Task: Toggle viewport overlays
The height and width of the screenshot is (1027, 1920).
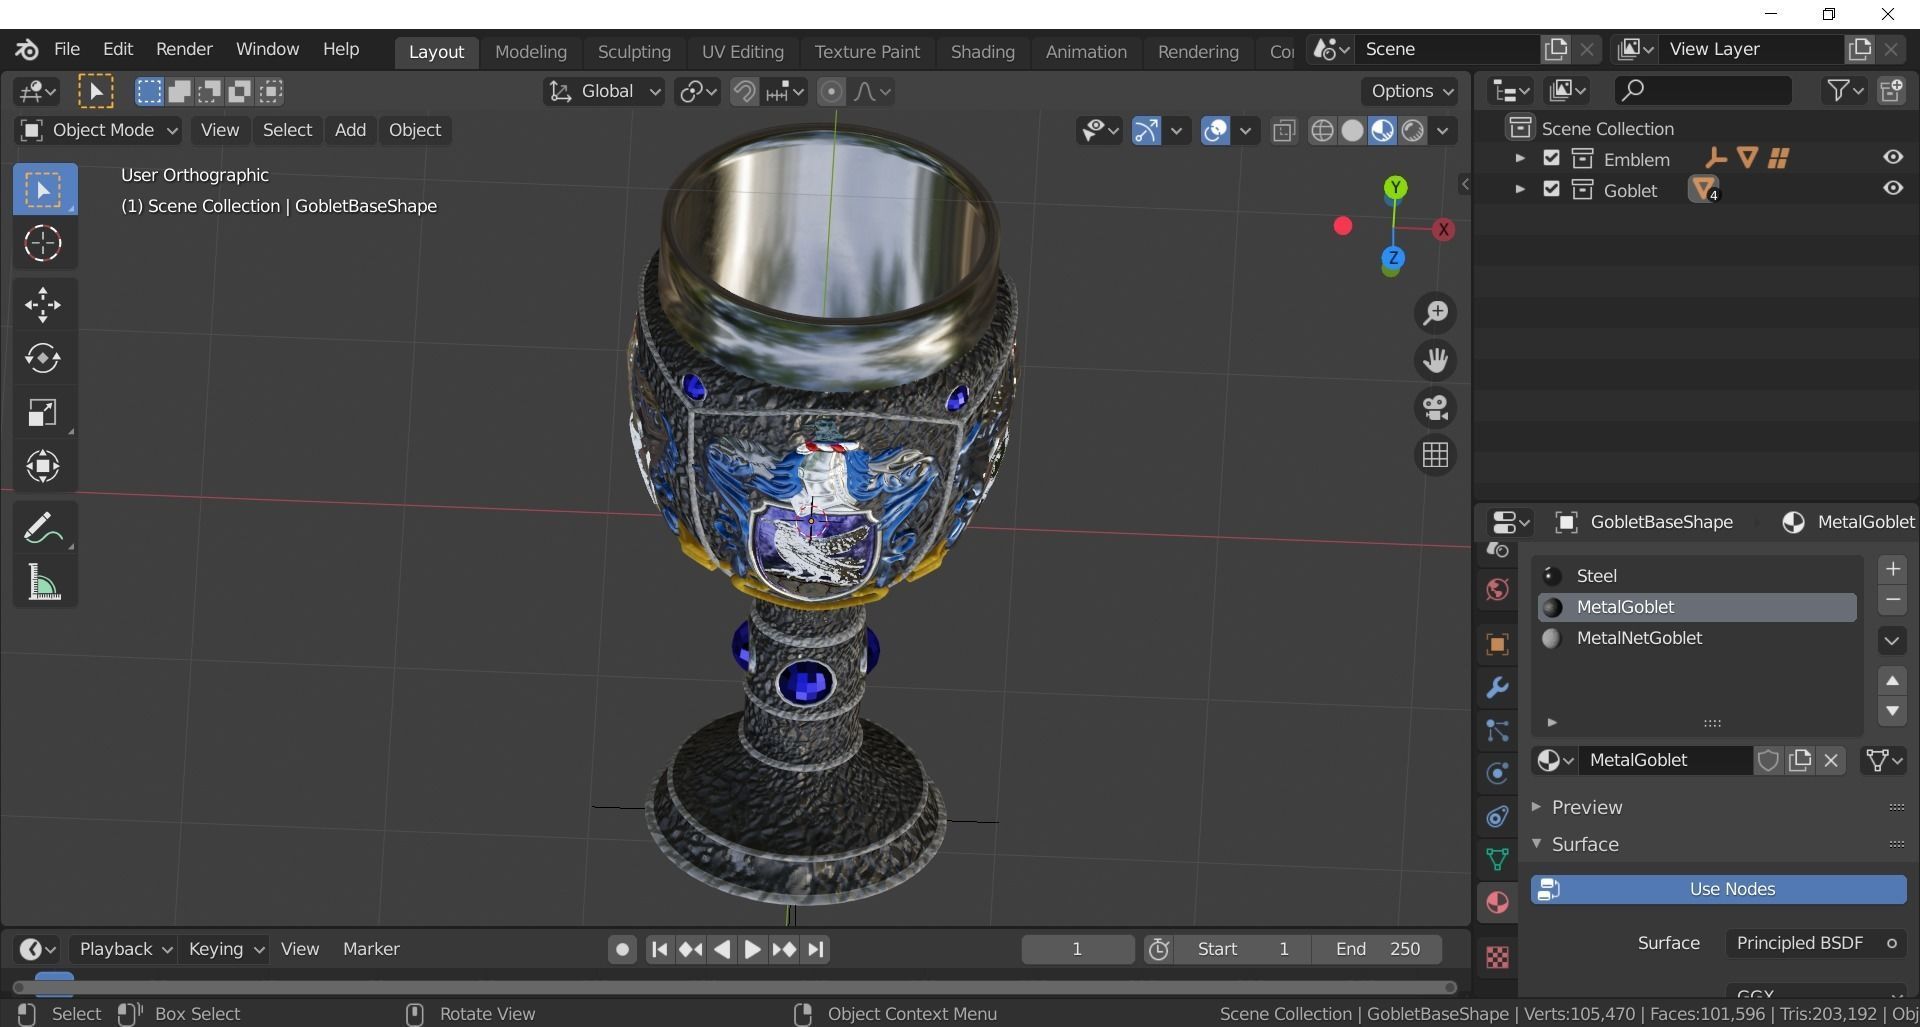Action: point(1215,131)
